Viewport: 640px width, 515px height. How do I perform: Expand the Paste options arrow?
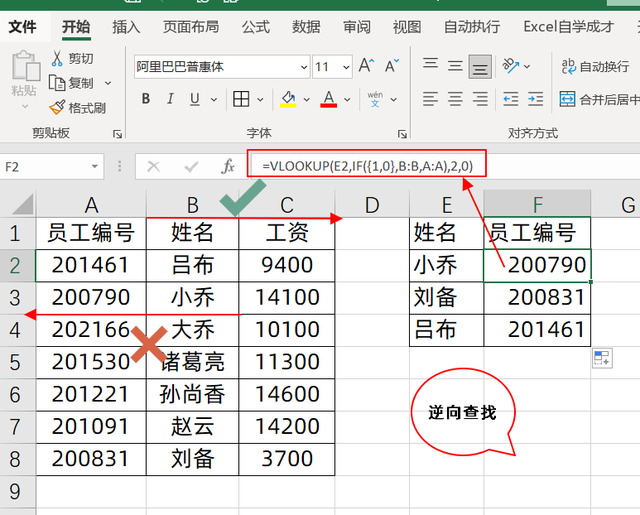(x=25, y=107)
